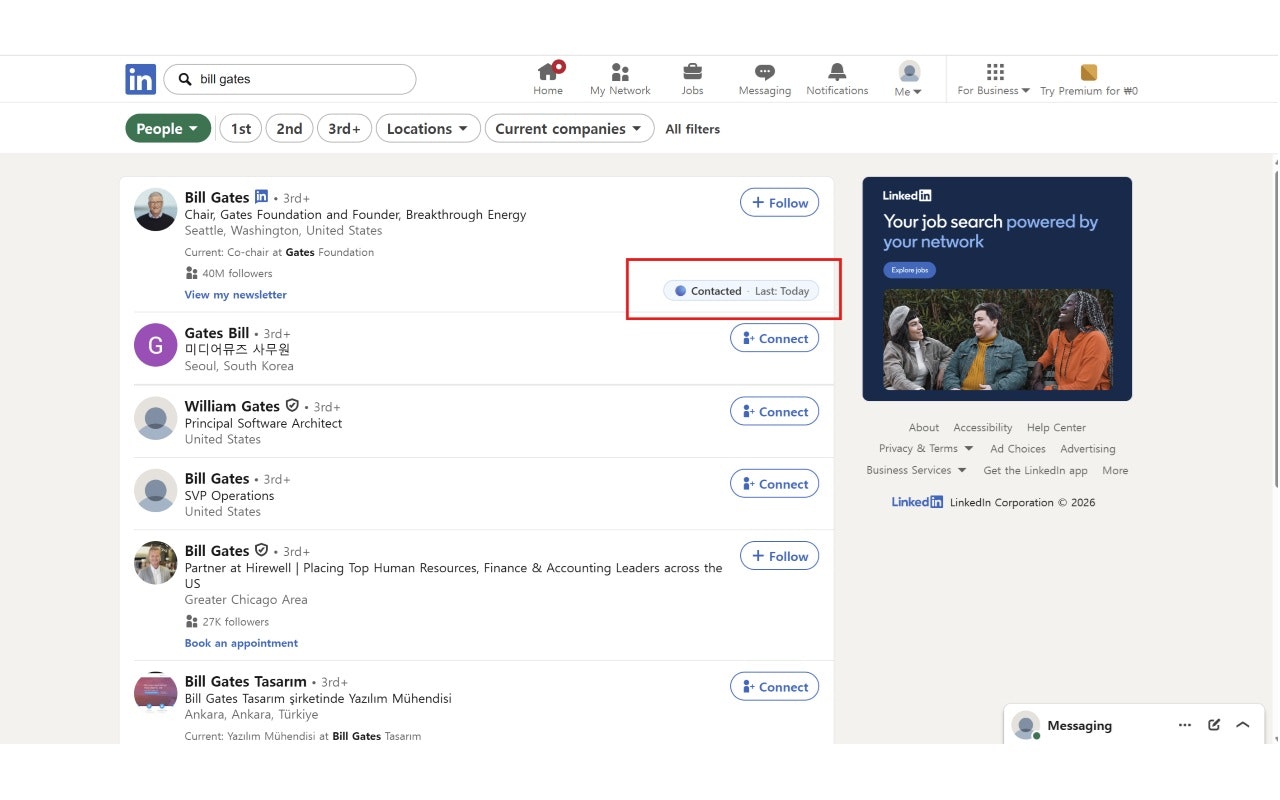This screenshot has width=1280, height=800.
Task: Click Bill Gates' LinkedIn verified badge
Action: tap(261, 197)
